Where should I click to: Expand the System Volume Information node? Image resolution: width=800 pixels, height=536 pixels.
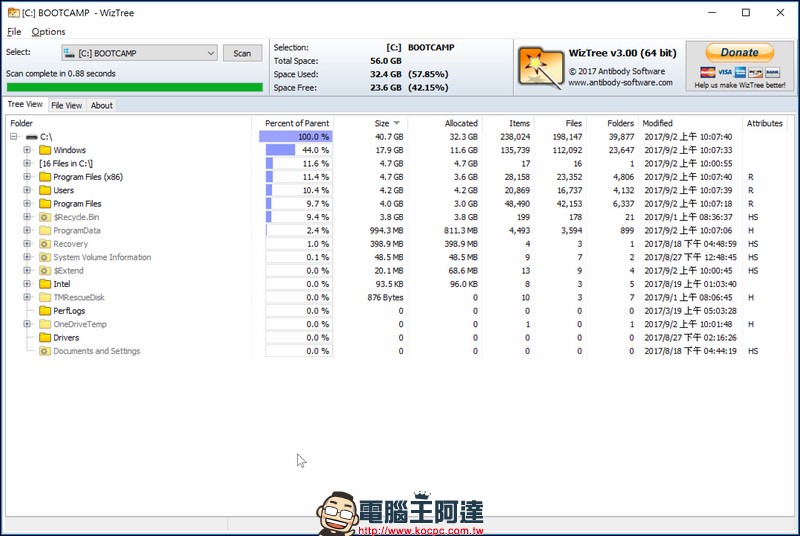[x=27, y=257]
